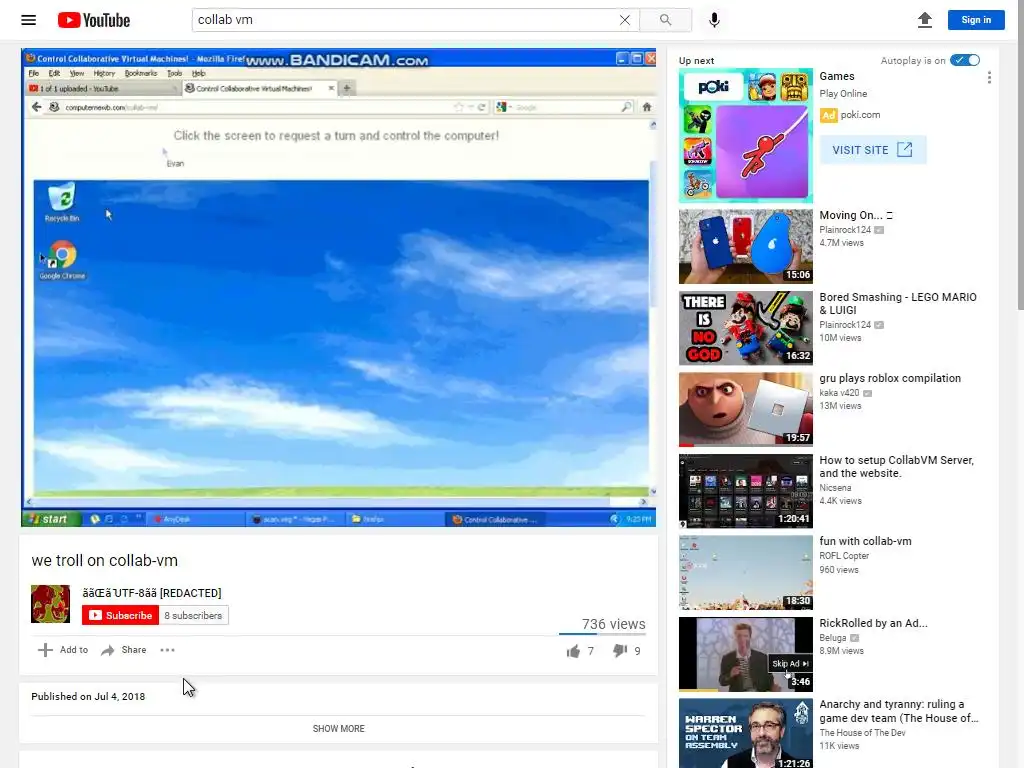This screenshot has width=1024, height=768.
Task: Open the ad options three-dot menu
Action: tap(989, 78)
